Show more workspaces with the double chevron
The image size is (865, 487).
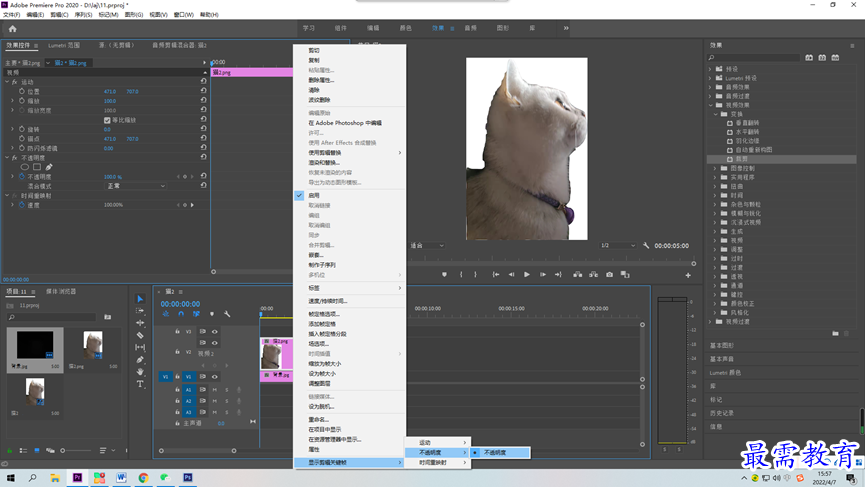point(566,28)
